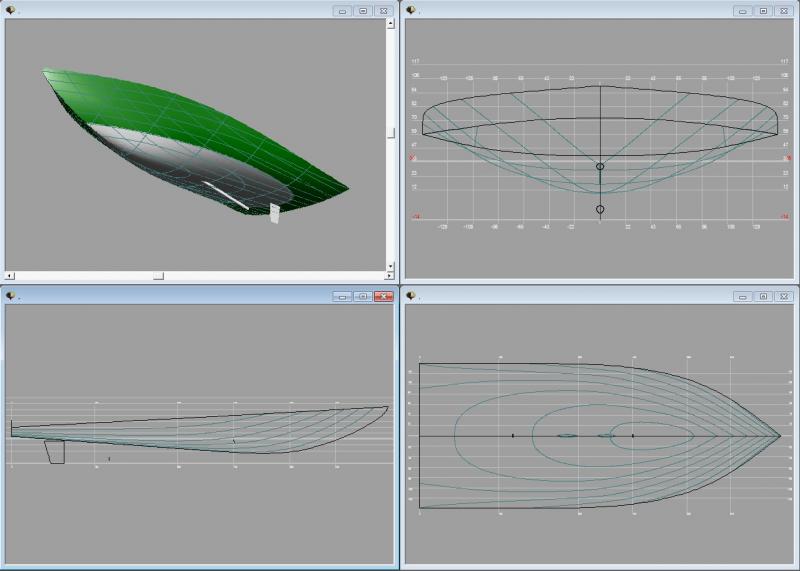Close the top-down waterlines plan window
The image size is (800, 571).
pos(784,297)
